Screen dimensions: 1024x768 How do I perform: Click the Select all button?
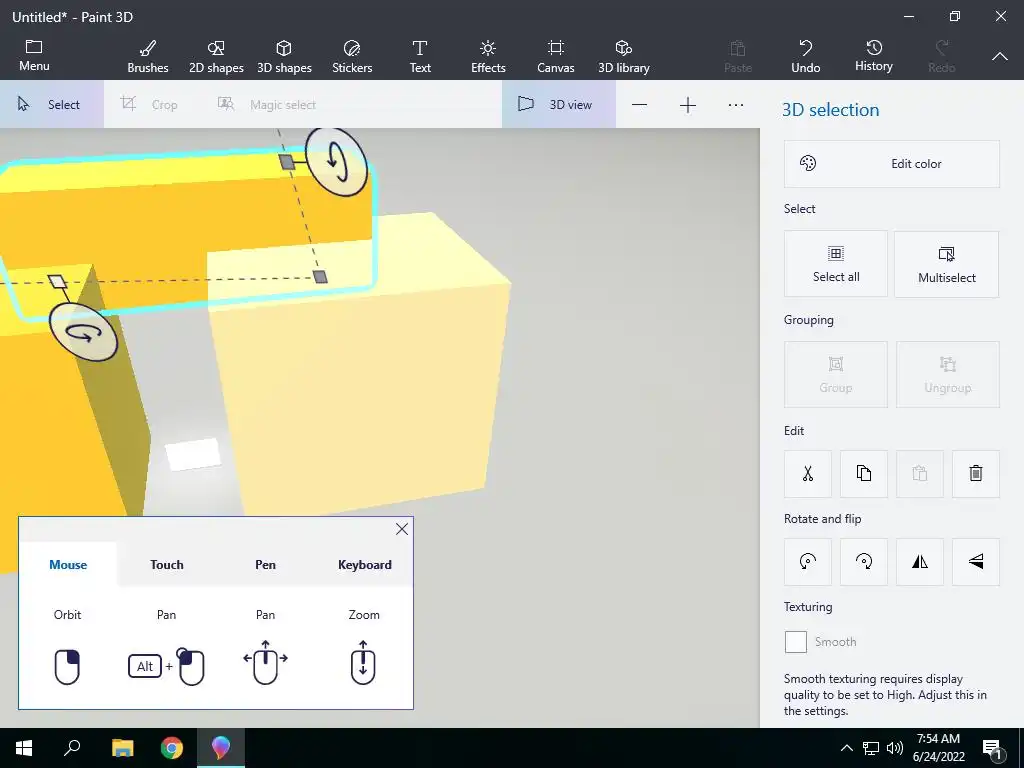point(836,264)
